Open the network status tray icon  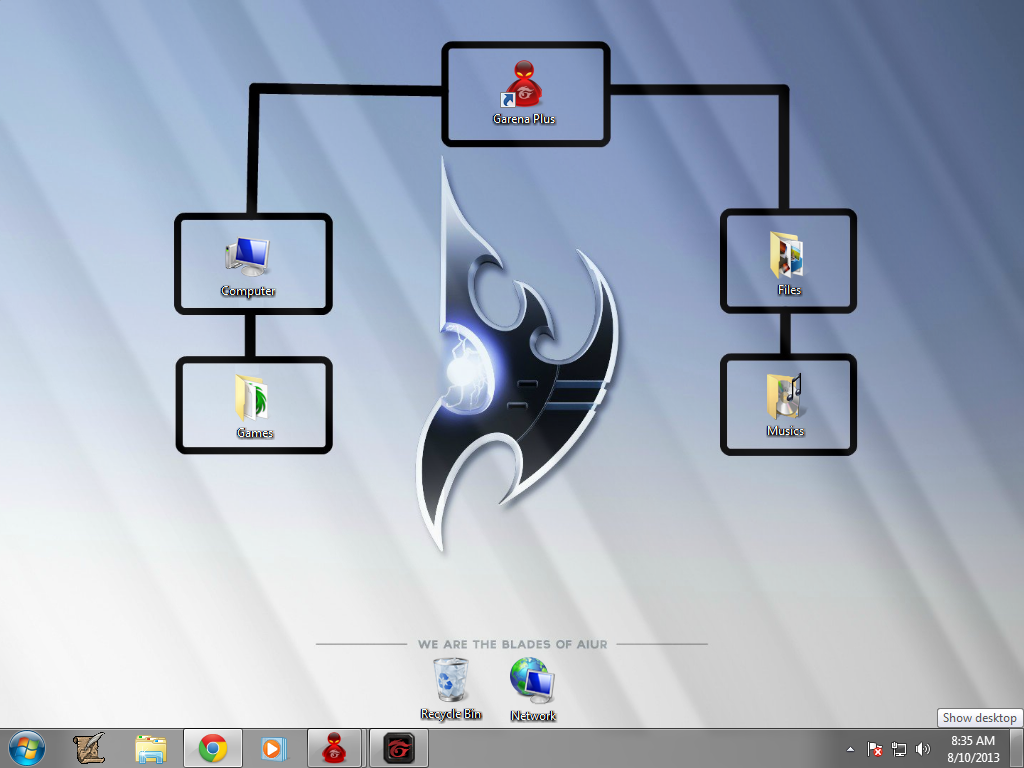(899, 749)
